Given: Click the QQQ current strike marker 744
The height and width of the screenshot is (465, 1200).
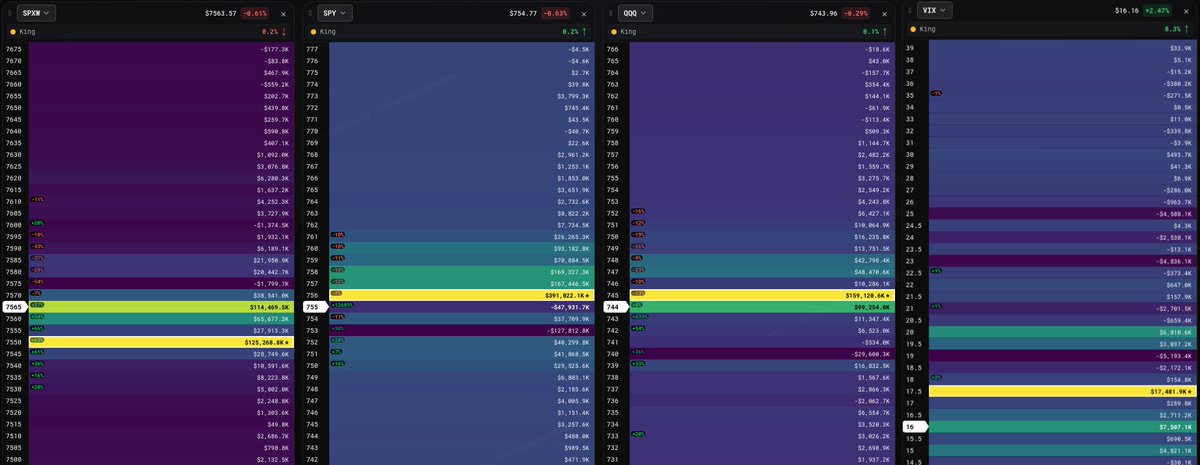Looking at the screenshot, I should click(x=614, y=307).
